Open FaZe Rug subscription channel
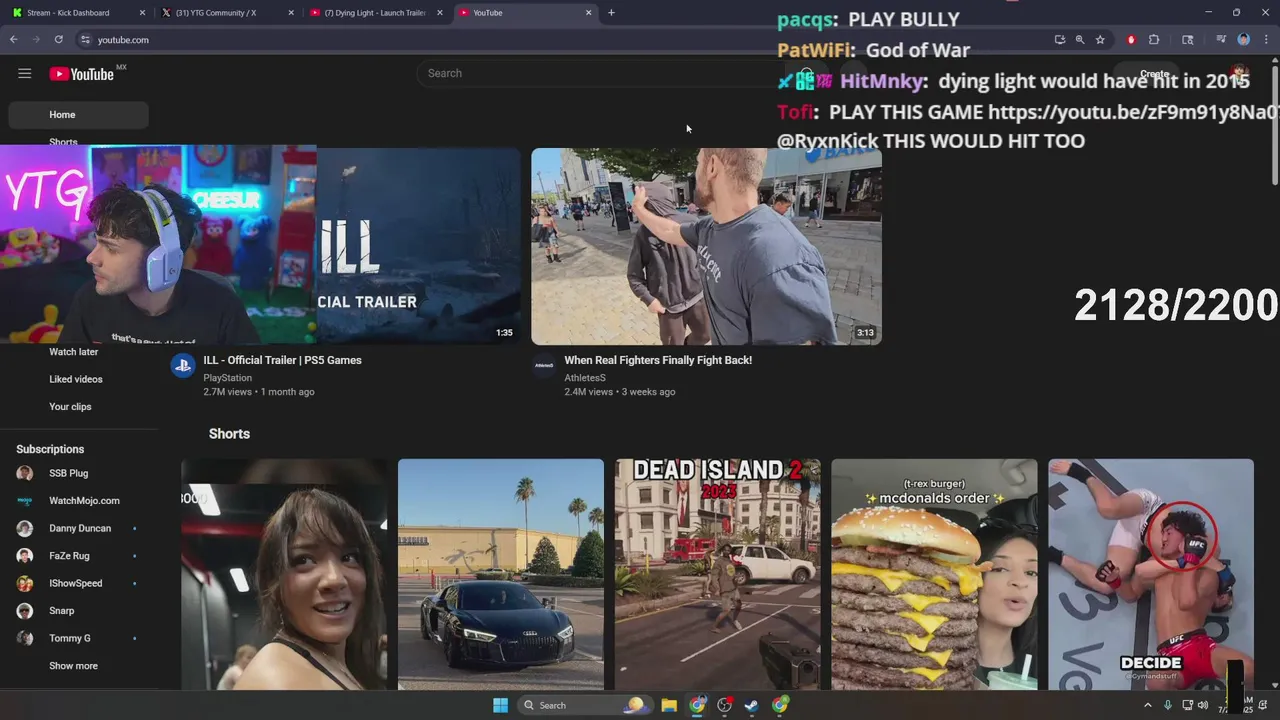The width and height of the screenshot is (1280, 720). tap(69, 556)
